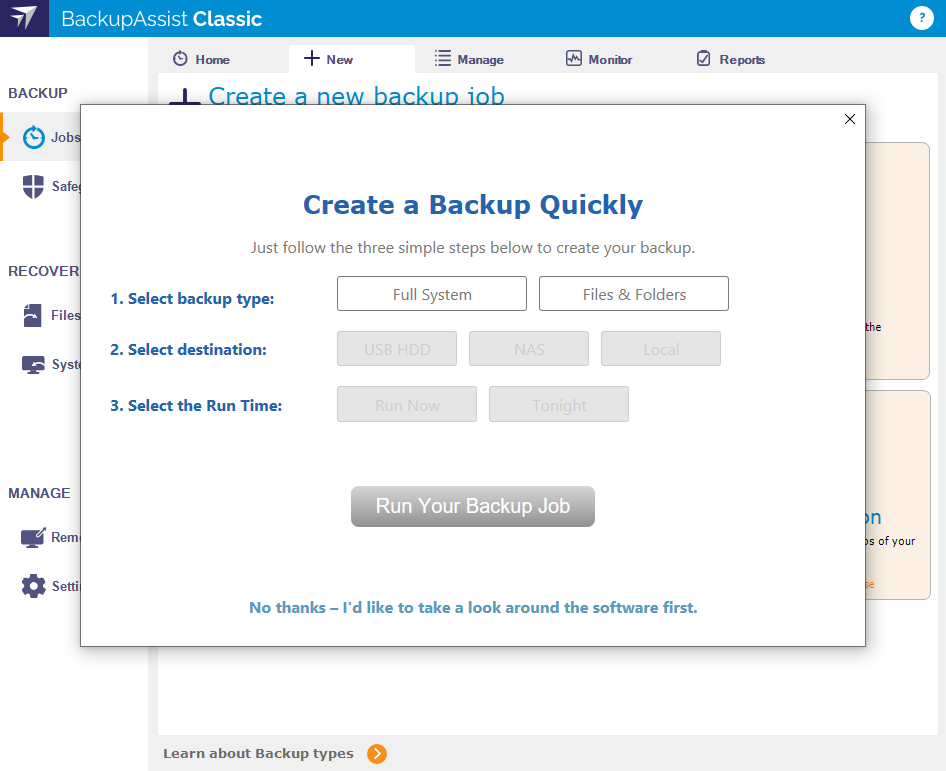Image resolution: width=946 pixels, height=771 pixels.
Task: Pick the Tonight run time
Action: [559, 404]
